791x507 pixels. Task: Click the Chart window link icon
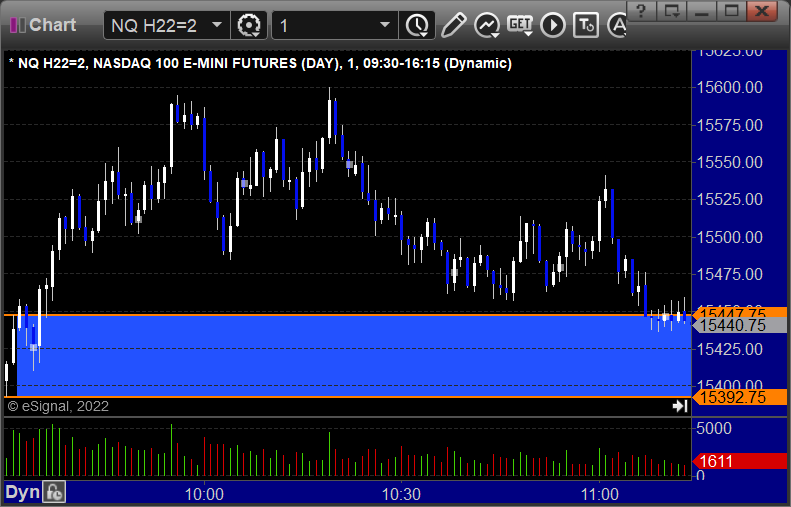tap(18, 25)
